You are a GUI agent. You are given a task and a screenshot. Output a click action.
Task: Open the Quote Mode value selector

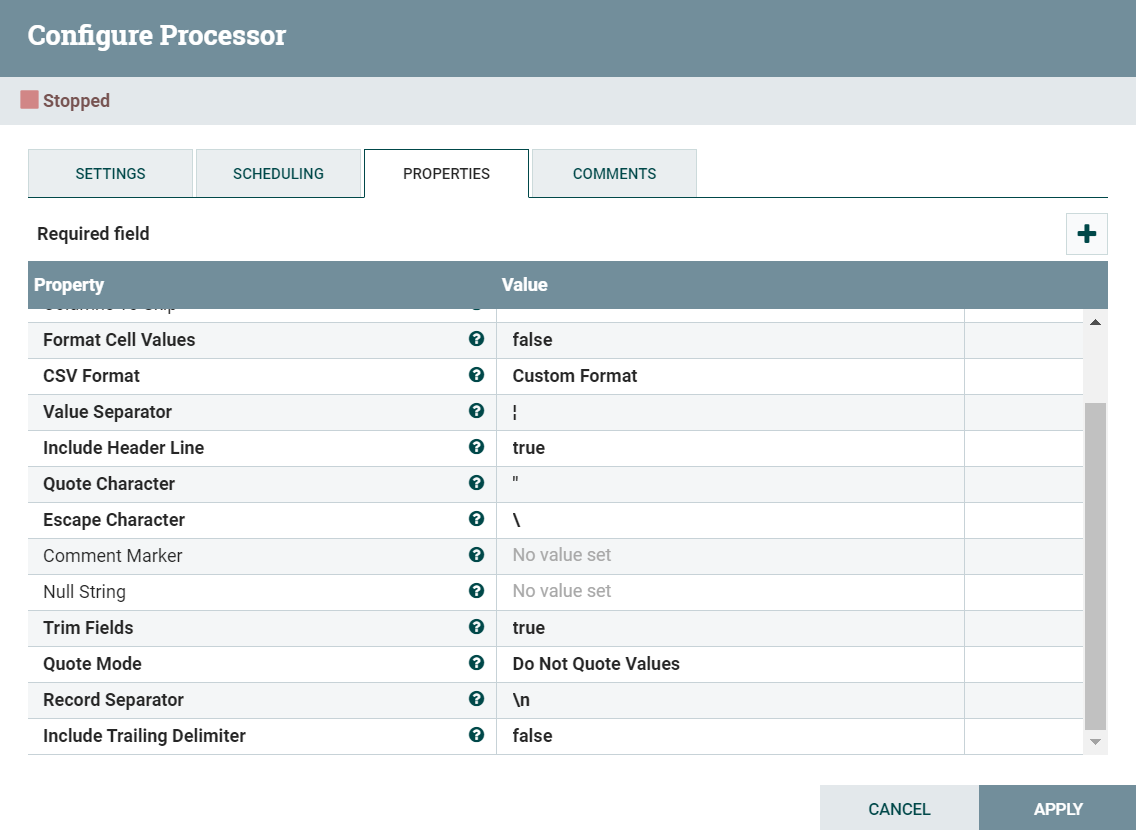(730, 664)
